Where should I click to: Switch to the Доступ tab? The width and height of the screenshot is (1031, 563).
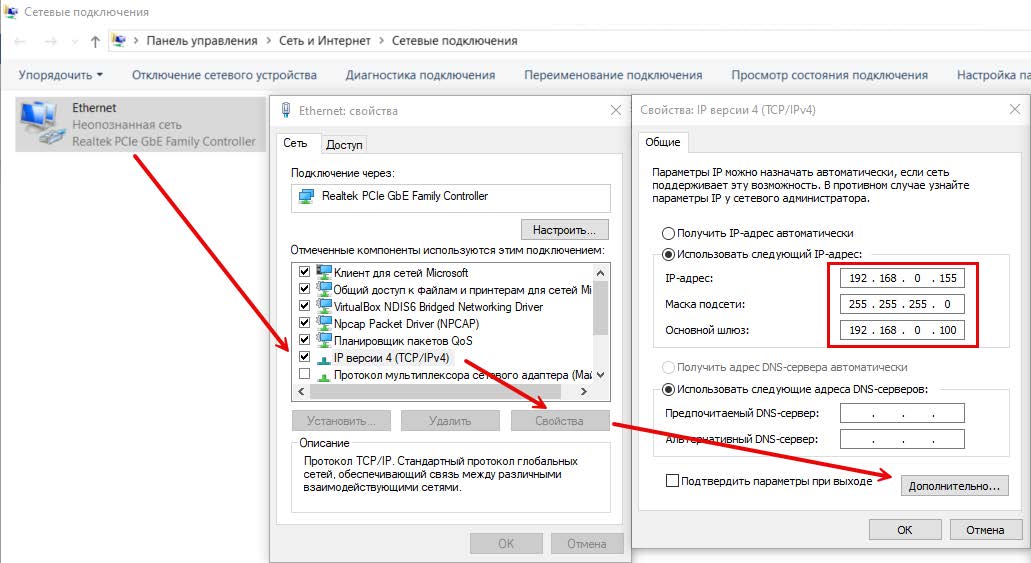344,145
